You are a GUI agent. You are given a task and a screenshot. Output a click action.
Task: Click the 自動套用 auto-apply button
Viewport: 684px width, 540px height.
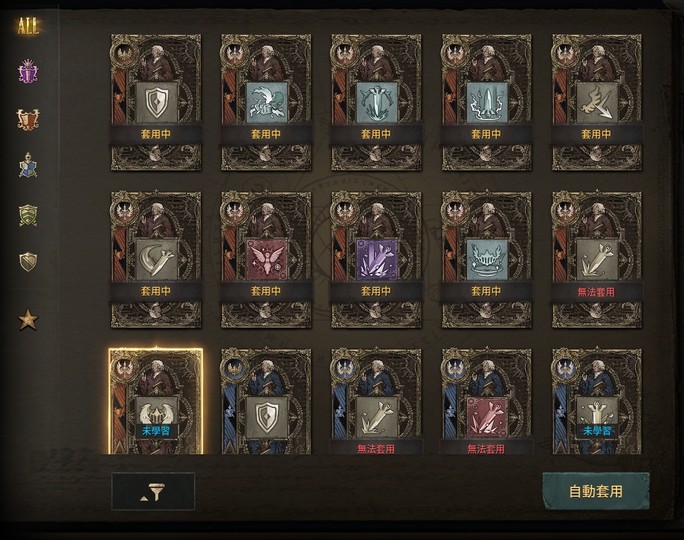tap(596, 491)
